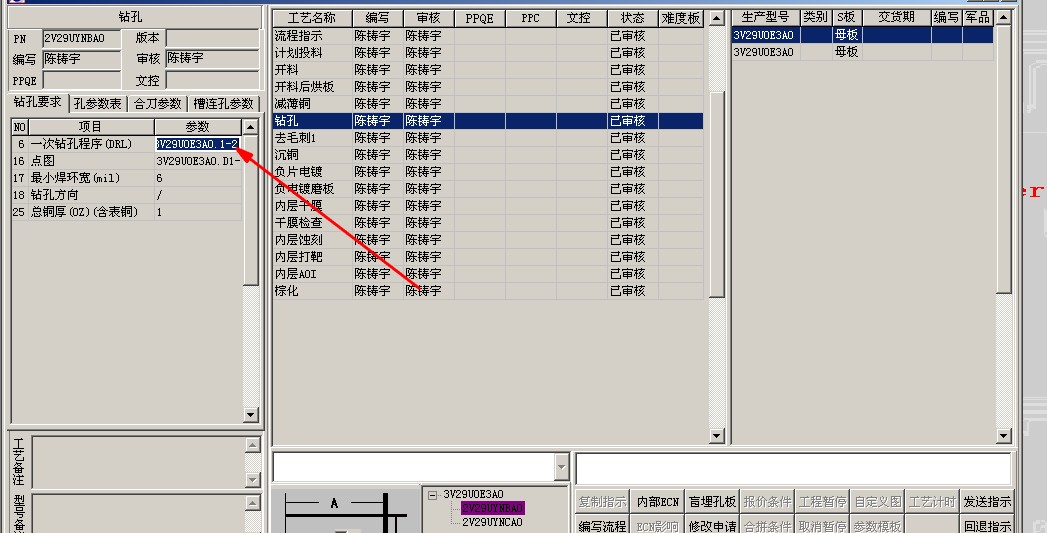Click the 状态 column header
The image size is (1047, 533).
632,18
